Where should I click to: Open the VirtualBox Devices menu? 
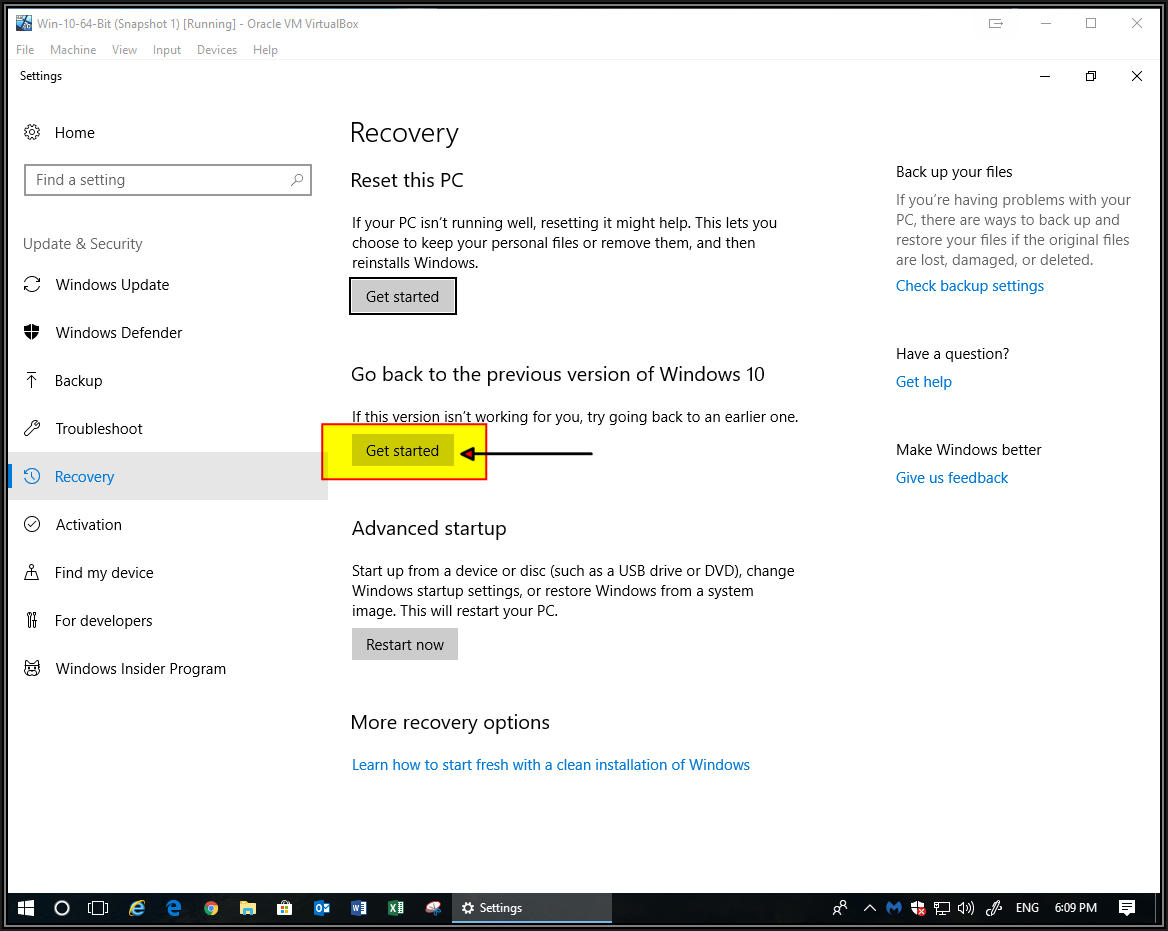tap(217, 50)
